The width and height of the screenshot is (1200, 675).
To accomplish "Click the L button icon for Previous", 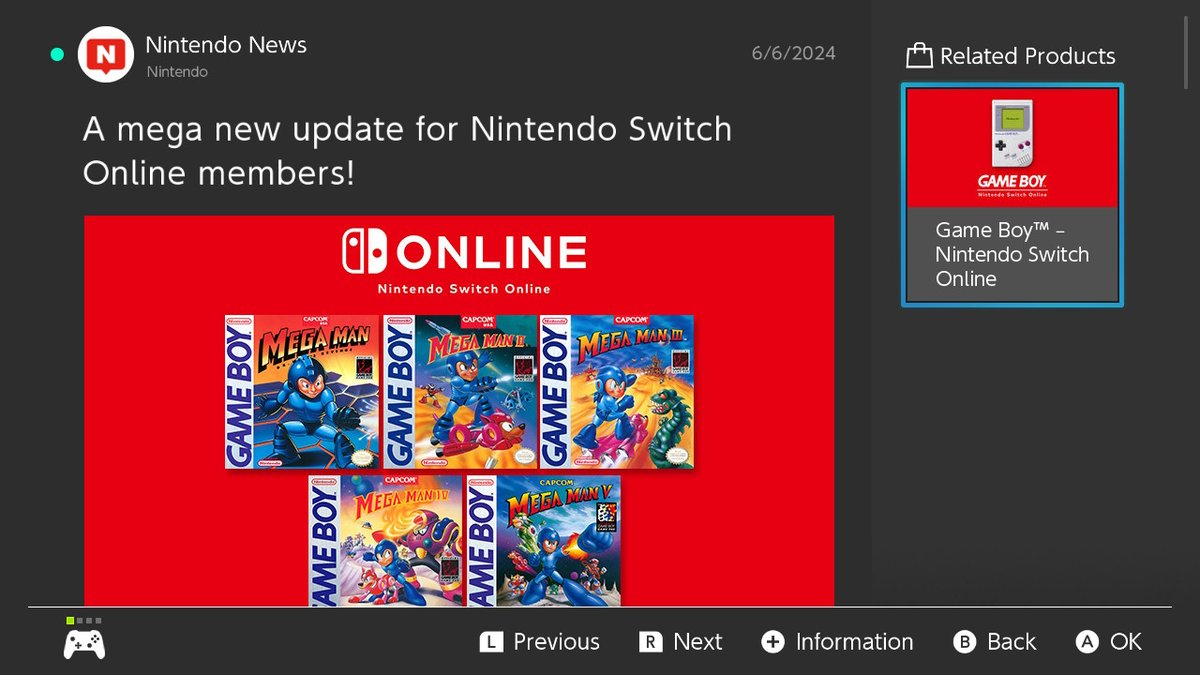I will (490, 642).
